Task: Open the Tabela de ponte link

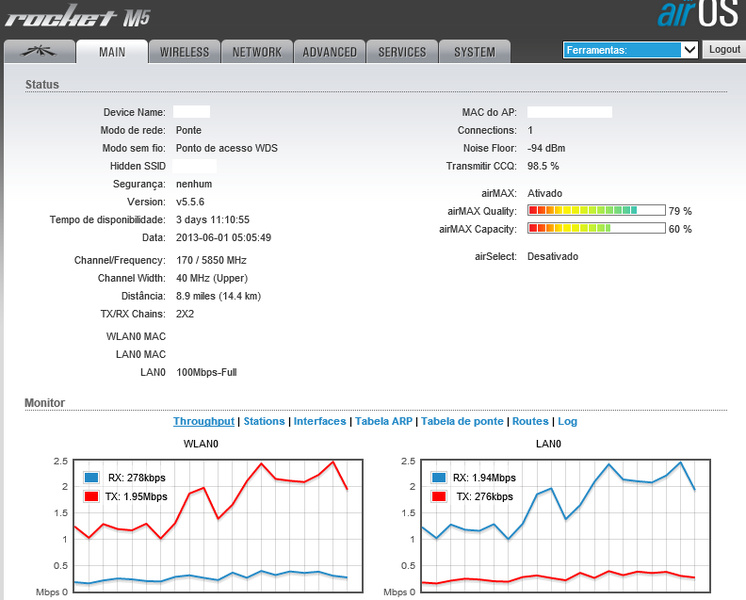Action: tap(462, 421)
